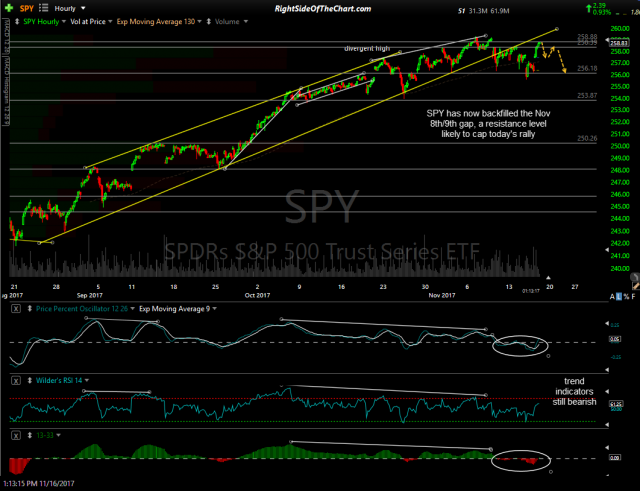The width and height of the screenshot is (640, 491).
Task: Click the 240.00 price axis label
Action: (620, 269)
